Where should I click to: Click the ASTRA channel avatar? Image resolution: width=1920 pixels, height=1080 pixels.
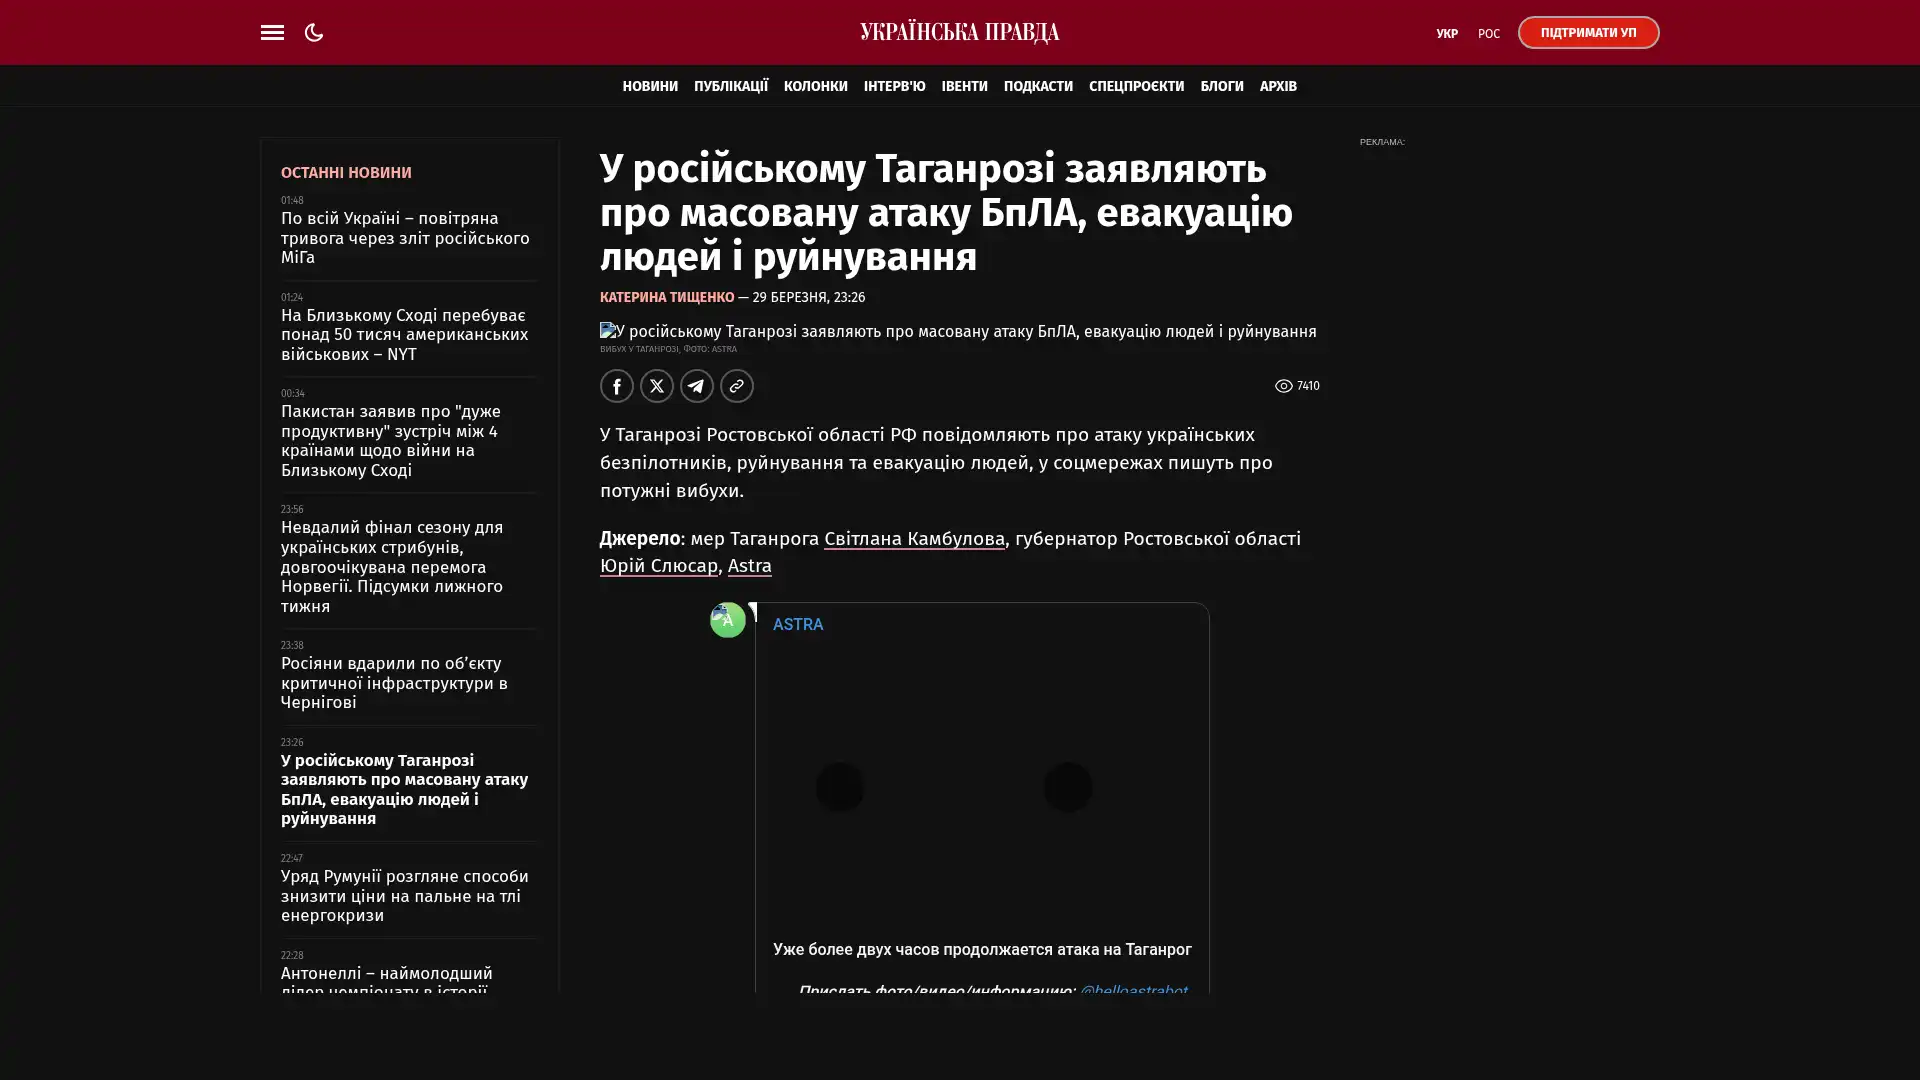[x=728, y=620]
